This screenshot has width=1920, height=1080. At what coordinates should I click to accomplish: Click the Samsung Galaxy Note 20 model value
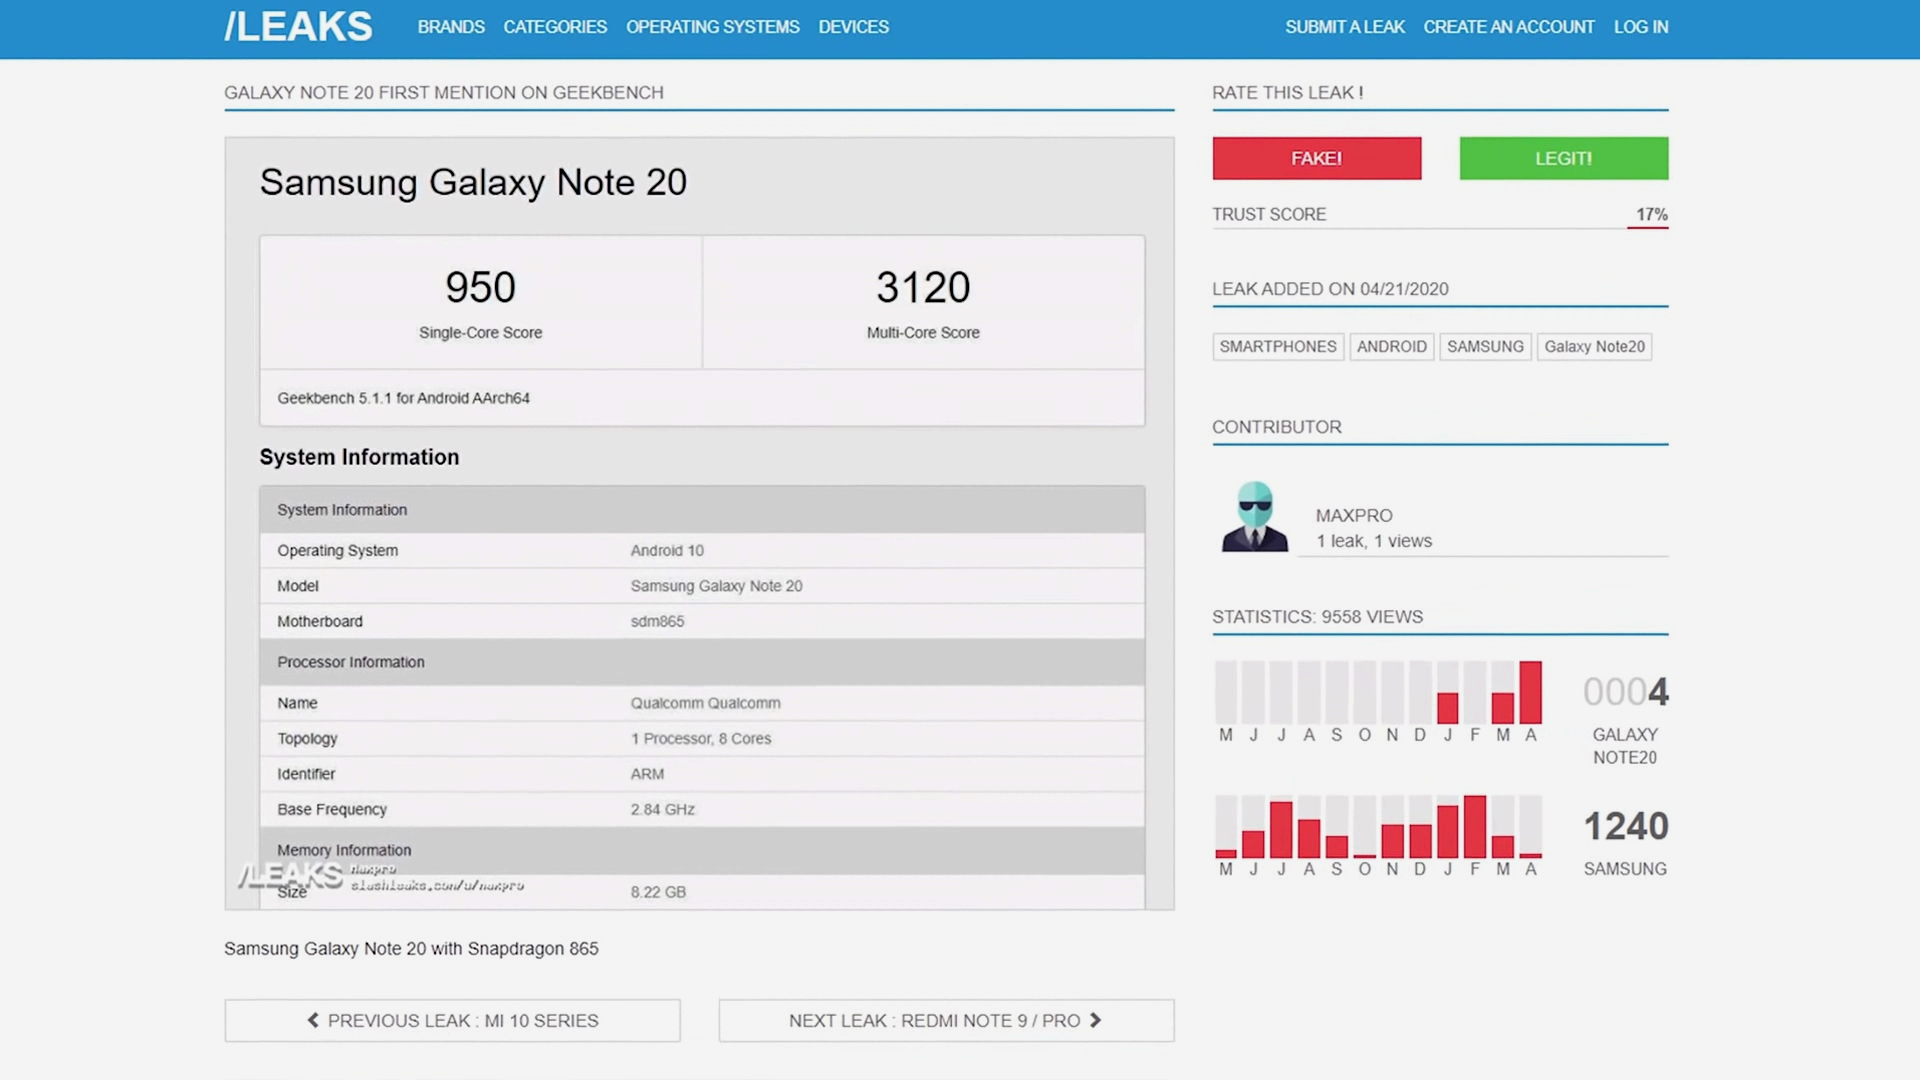(x=716, y=586)
